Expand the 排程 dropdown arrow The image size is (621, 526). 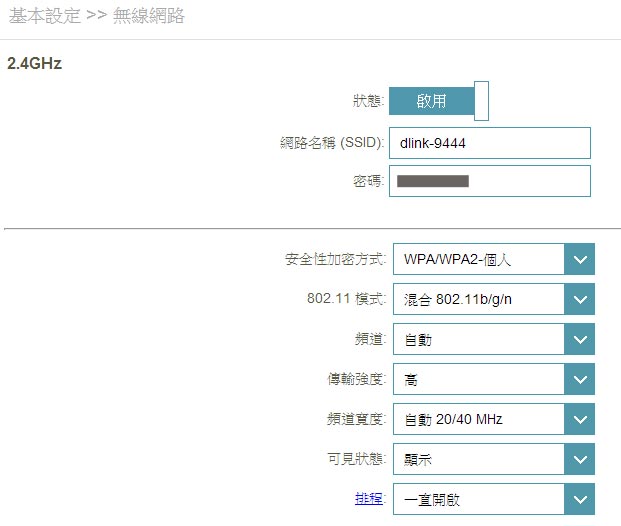[x=580, y=498]
